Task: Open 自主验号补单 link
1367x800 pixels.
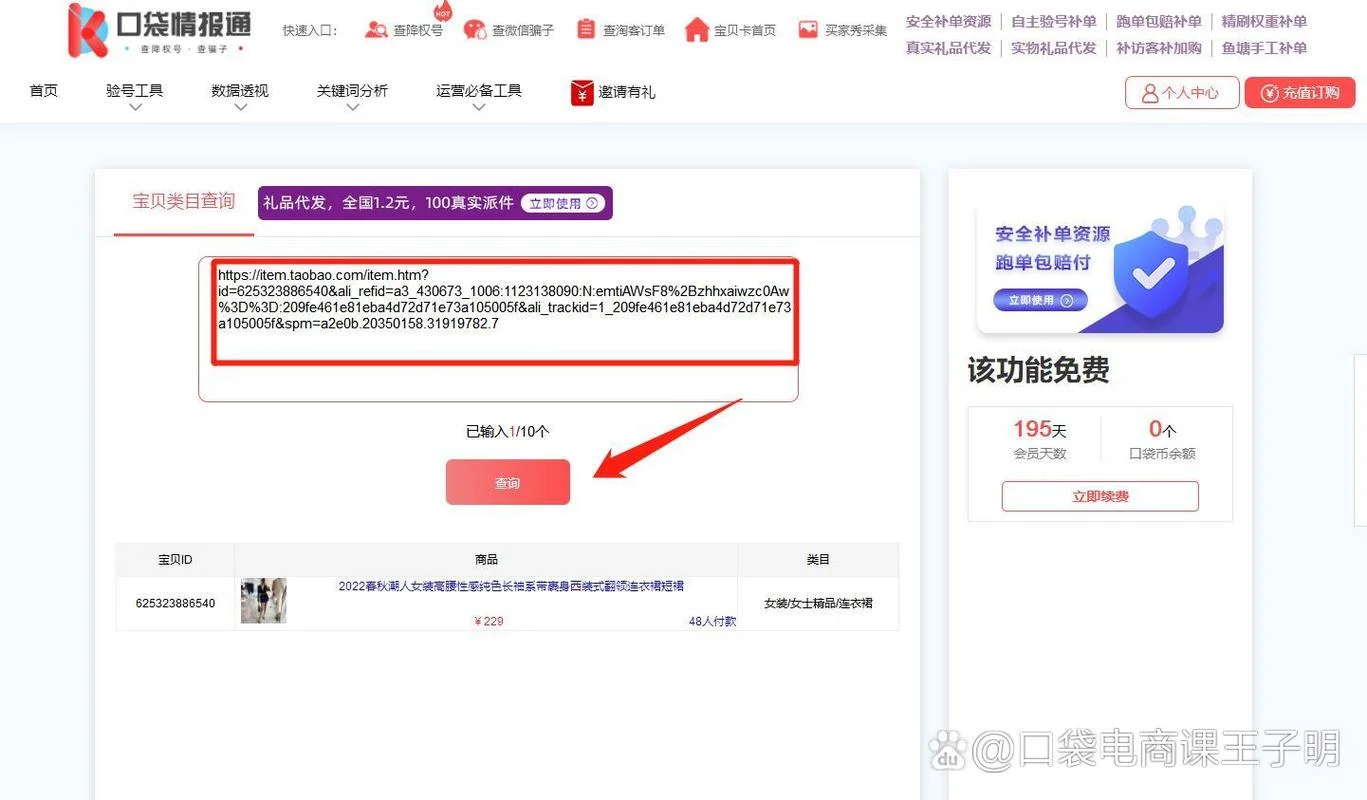Action: [1054, 21]
